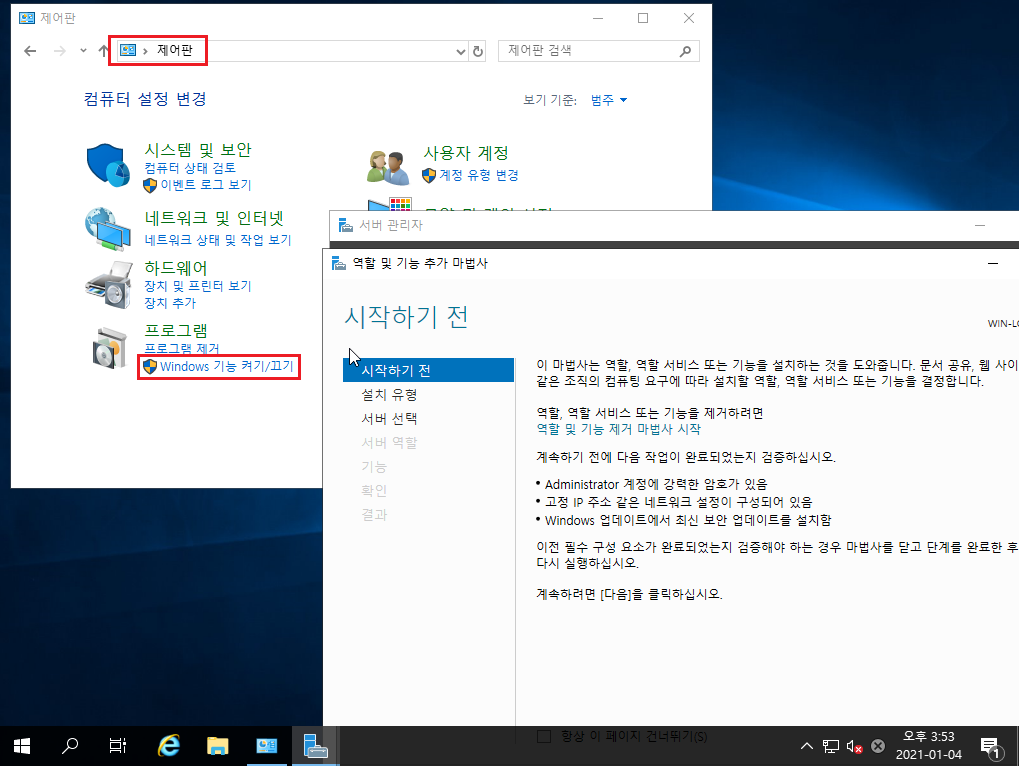The width and height of the screenshot is (1019, 766).
Task: Click the wizard title bar icon
Action: (339, 263)
